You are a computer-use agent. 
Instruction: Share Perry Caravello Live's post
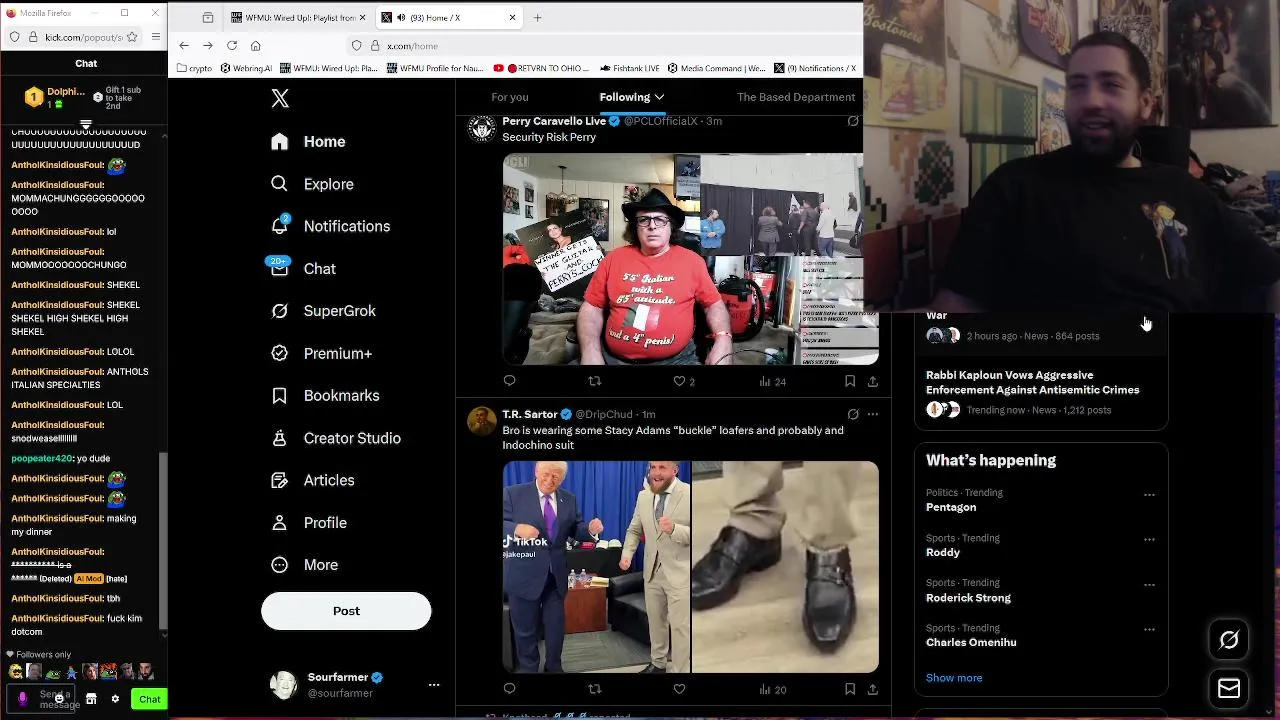click(x=873, y=381)
